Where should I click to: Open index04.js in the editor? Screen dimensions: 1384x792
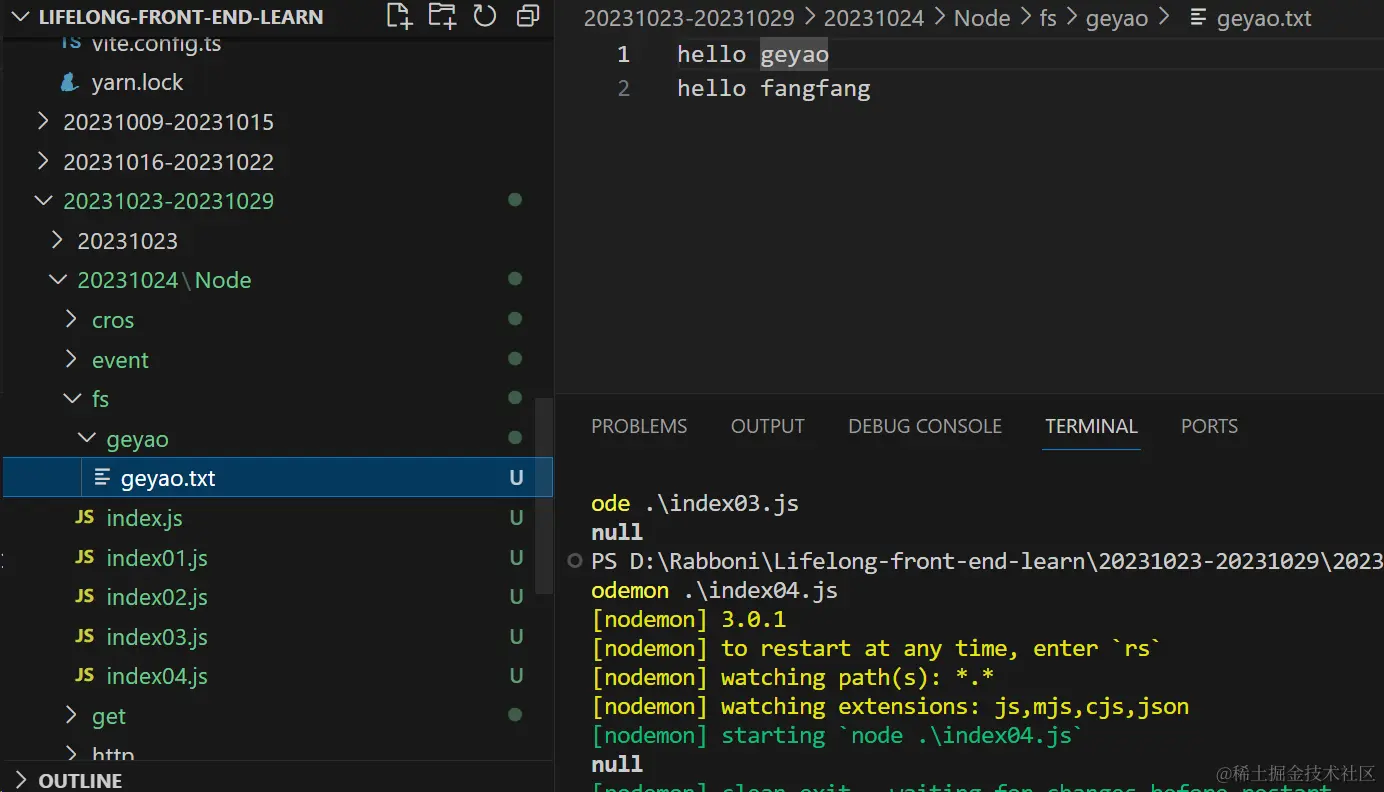(157, 676)
